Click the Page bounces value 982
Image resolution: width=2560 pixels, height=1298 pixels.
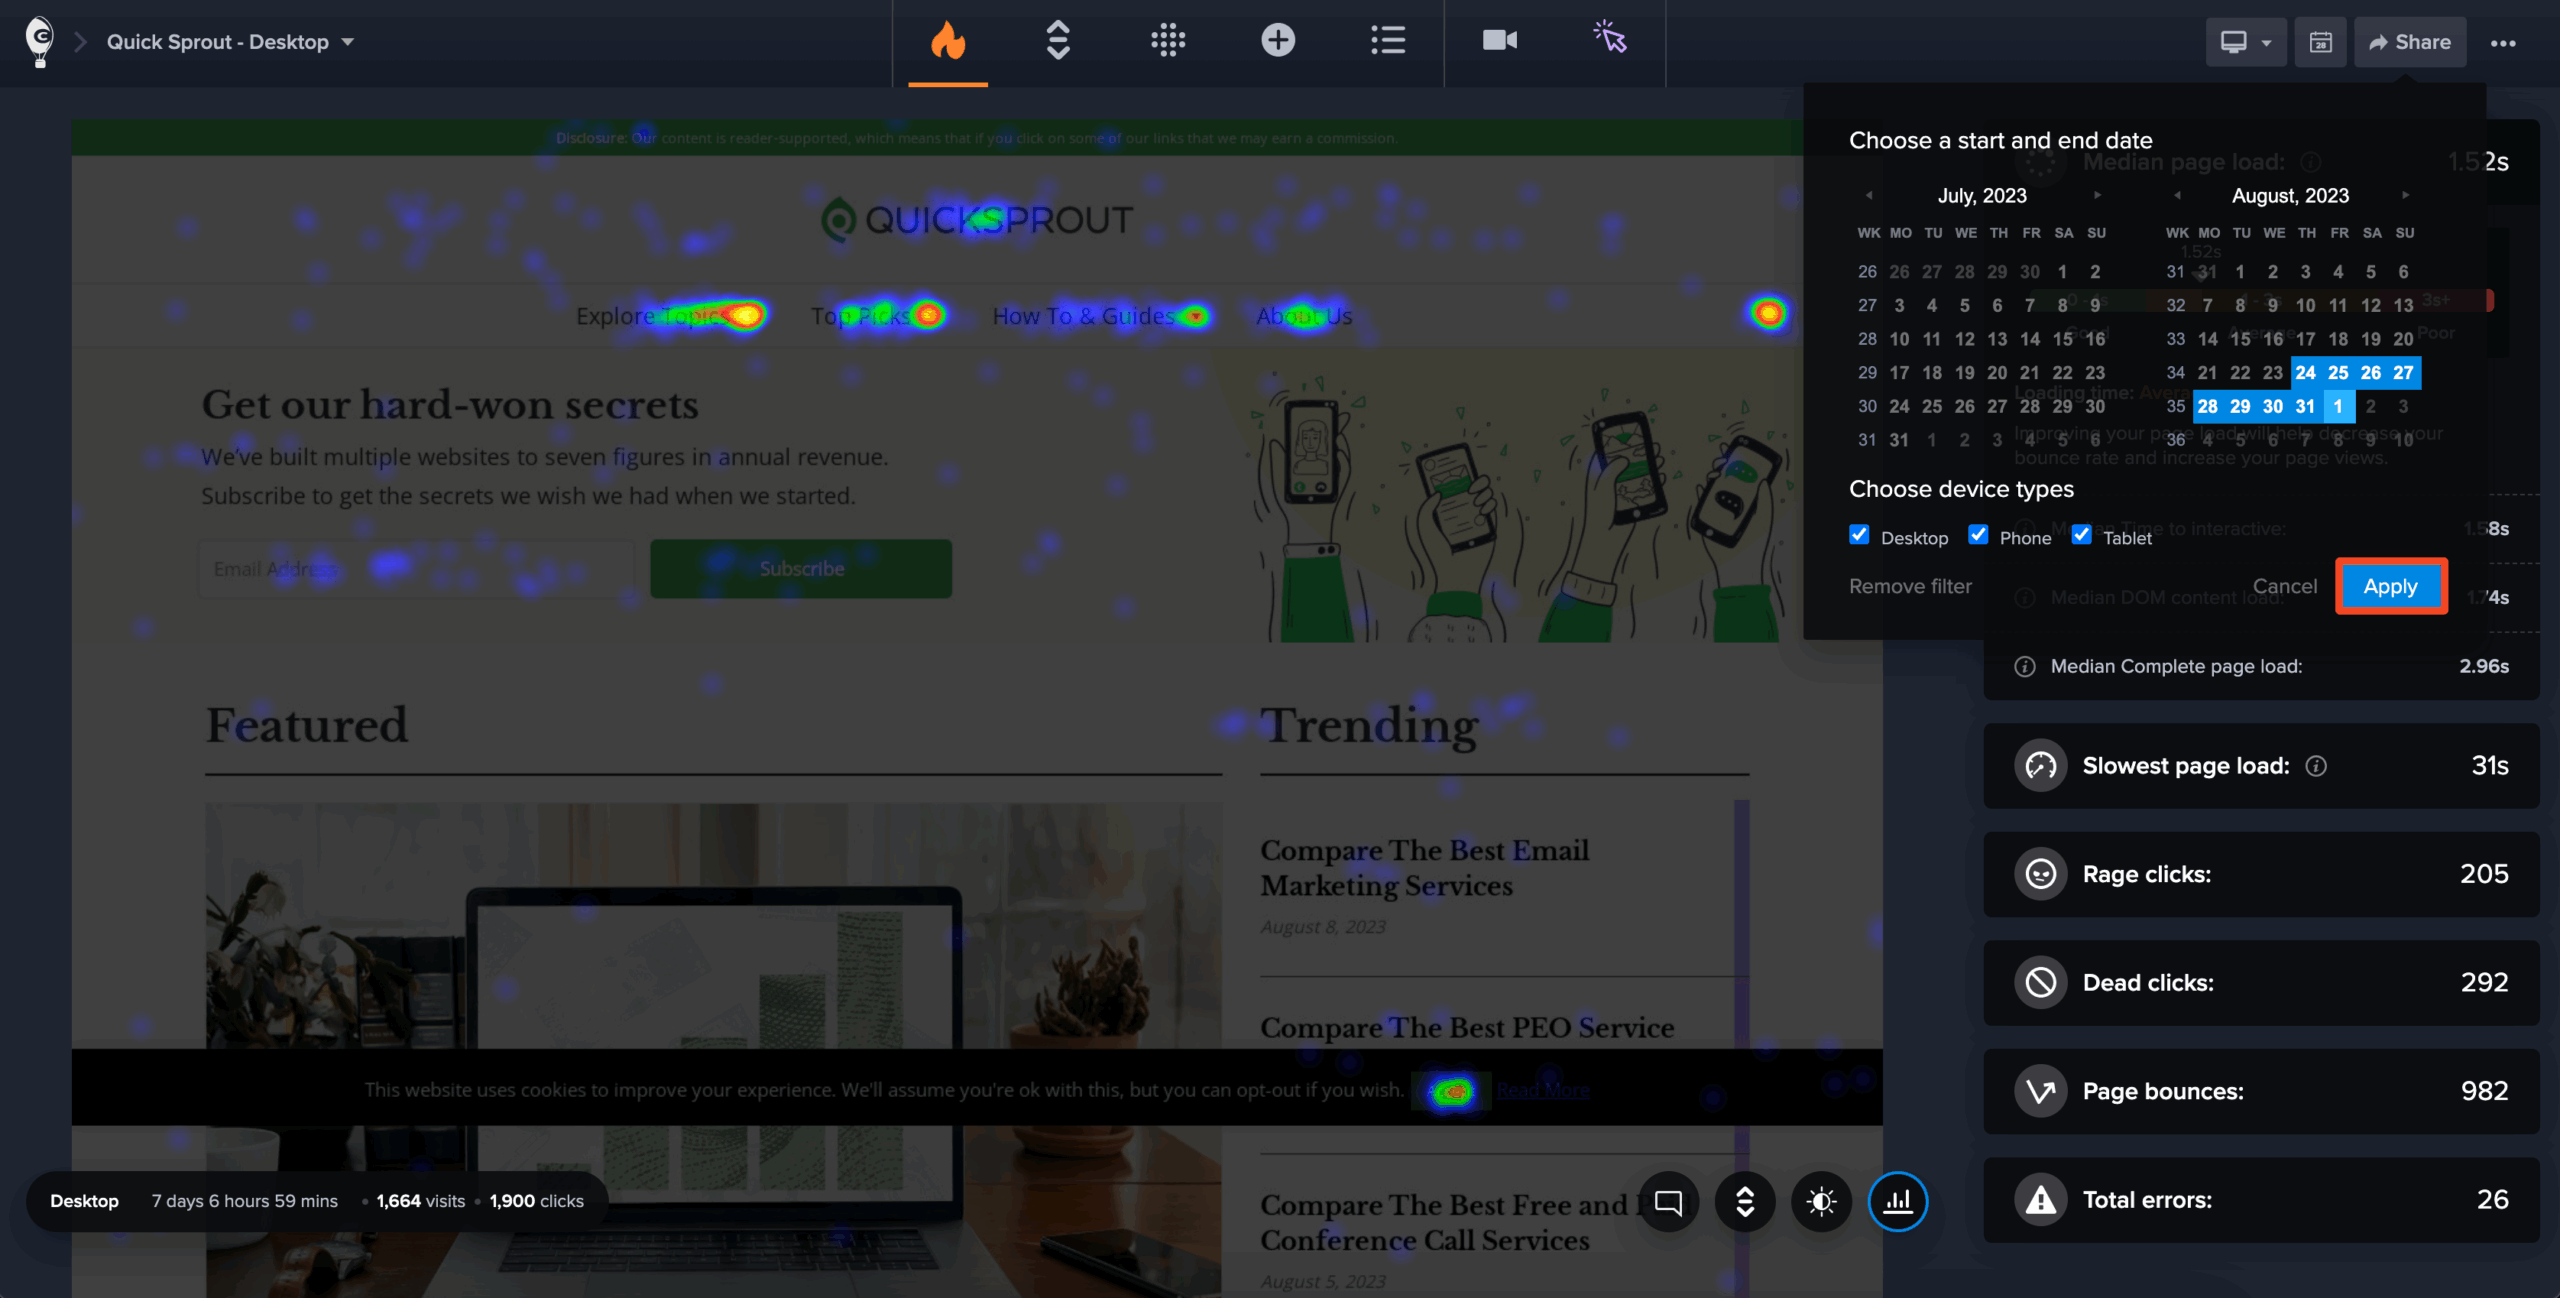pos(2484,1092)
